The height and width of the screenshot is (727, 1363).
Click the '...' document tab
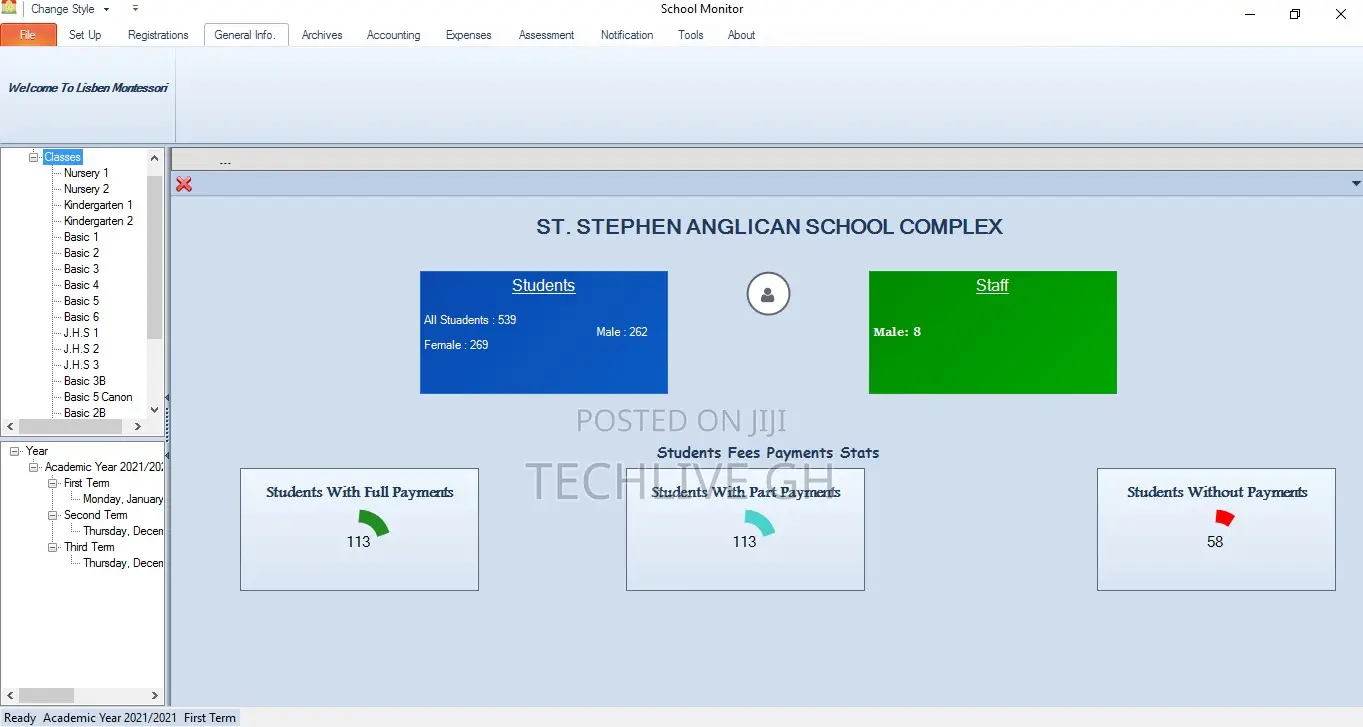(x=225, y=160)
